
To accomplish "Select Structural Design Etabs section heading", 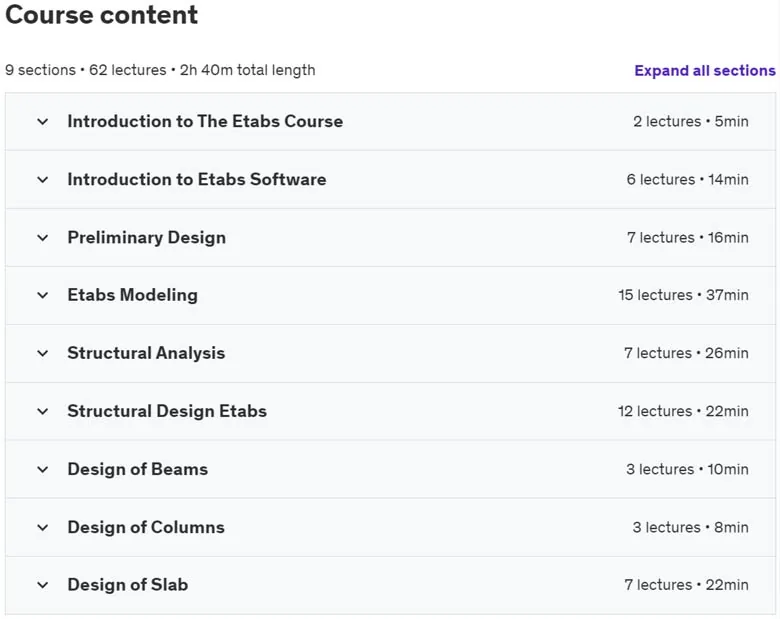I will pyautogui.click(x=167, y=412).
